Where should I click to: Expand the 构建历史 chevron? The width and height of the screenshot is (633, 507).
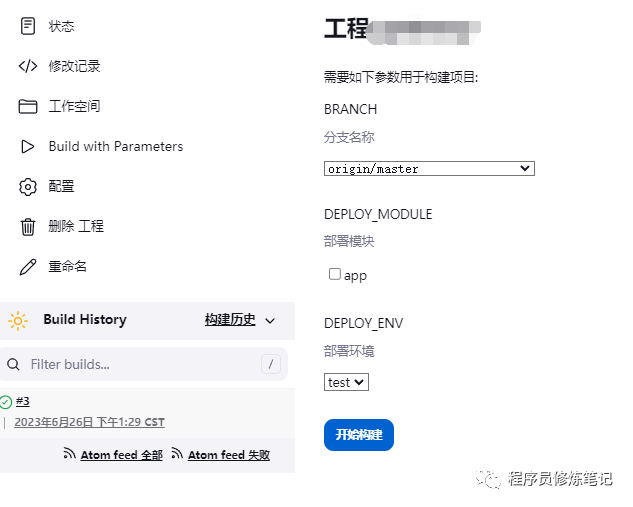270,320
